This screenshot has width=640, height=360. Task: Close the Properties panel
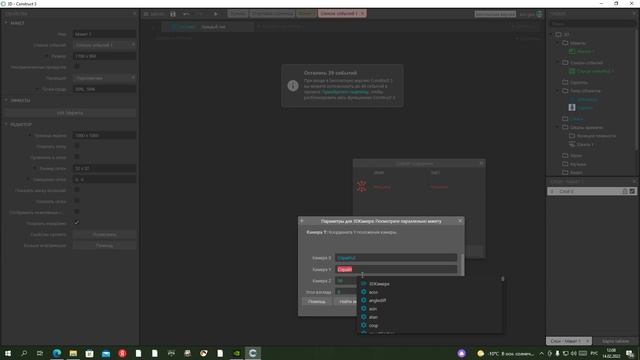[x=135, y=13]
